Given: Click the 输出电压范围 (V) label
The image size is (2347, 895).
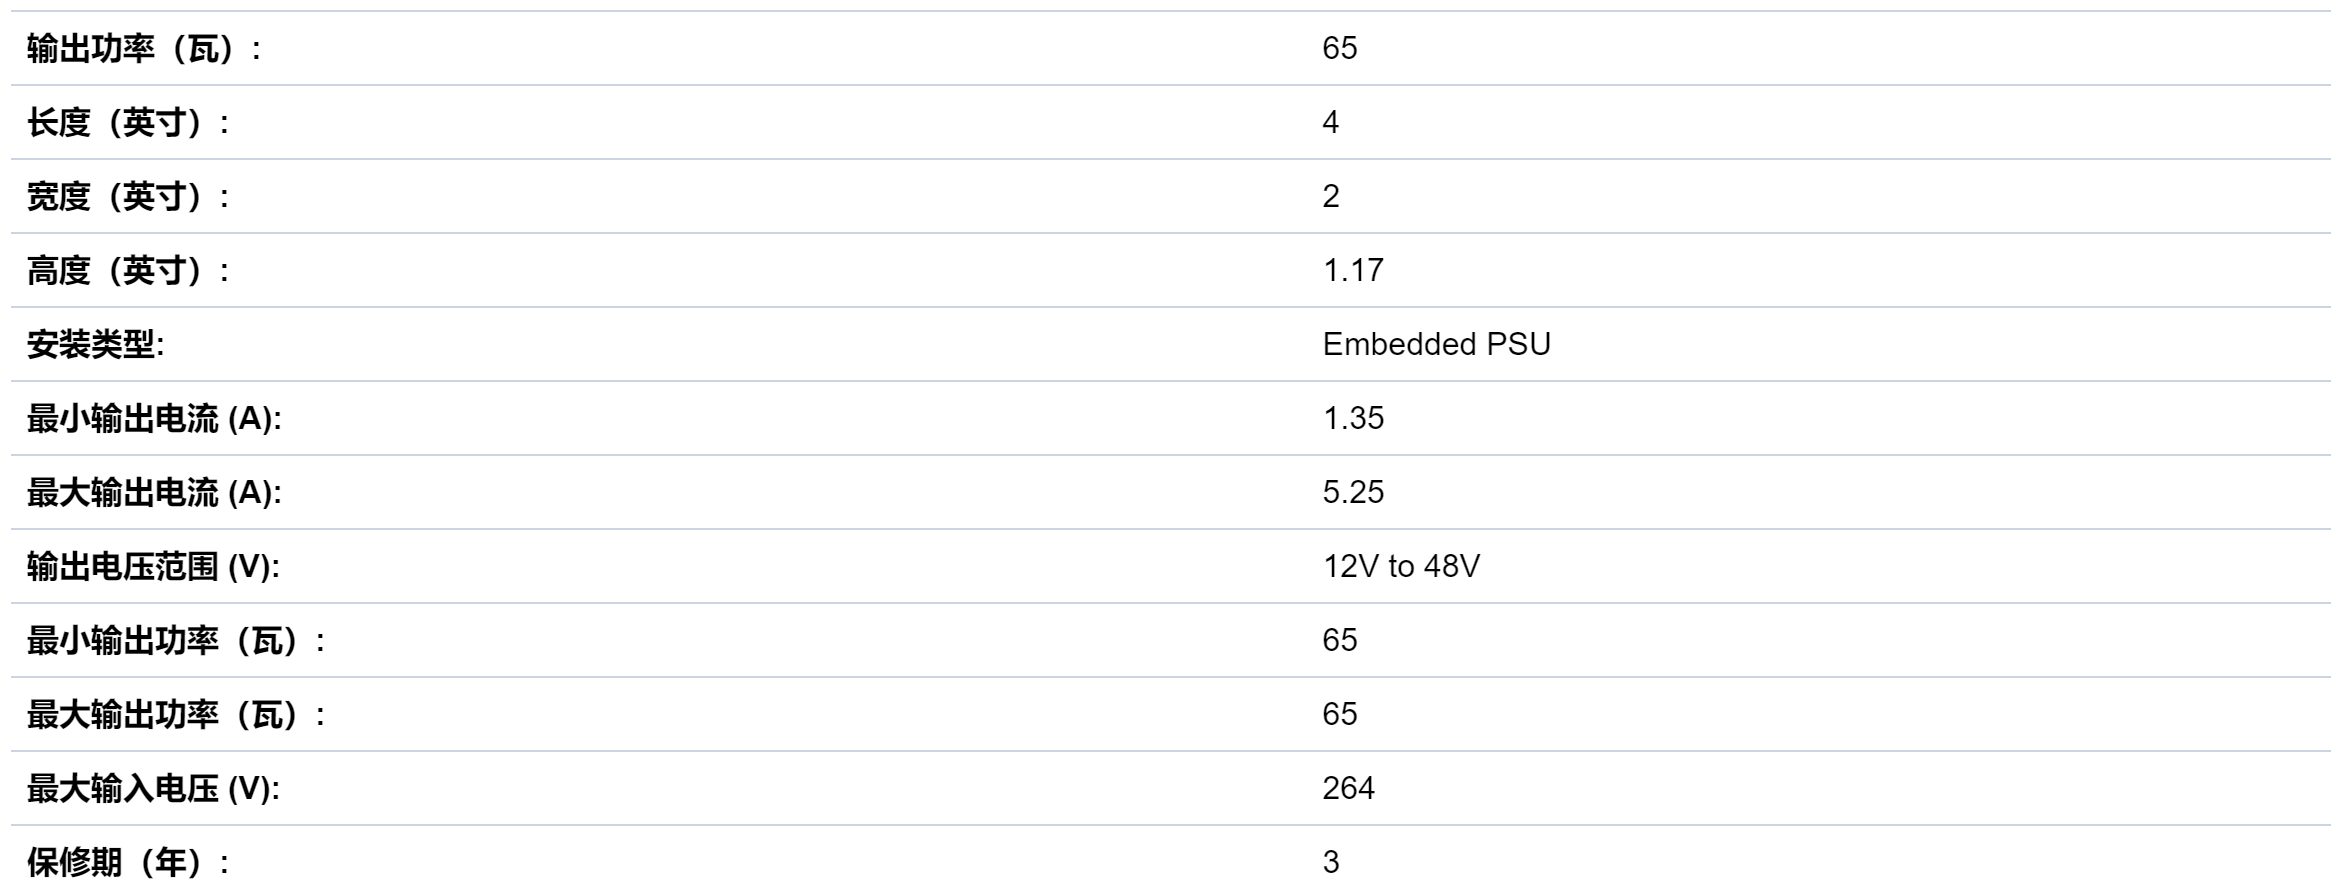Looking at the screenshot, I should (x=153, y=566).
